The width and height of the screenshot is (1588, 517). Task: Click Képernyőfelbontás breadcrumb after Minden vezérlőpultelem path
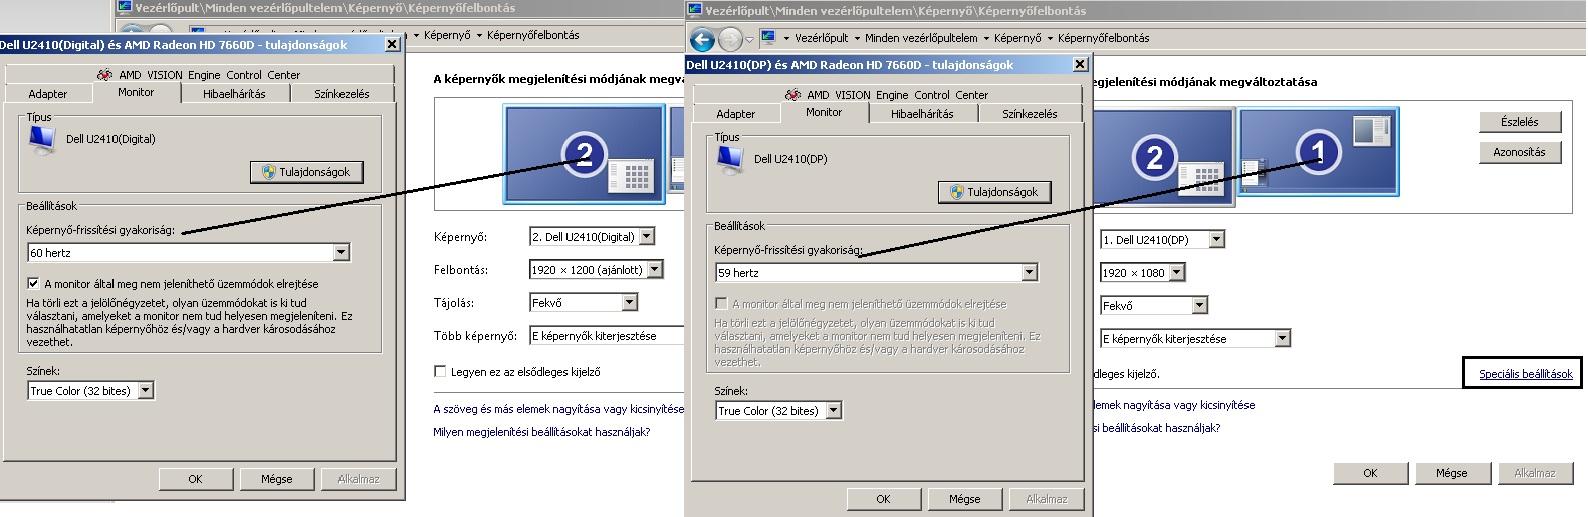click(x=1103, y=38)
